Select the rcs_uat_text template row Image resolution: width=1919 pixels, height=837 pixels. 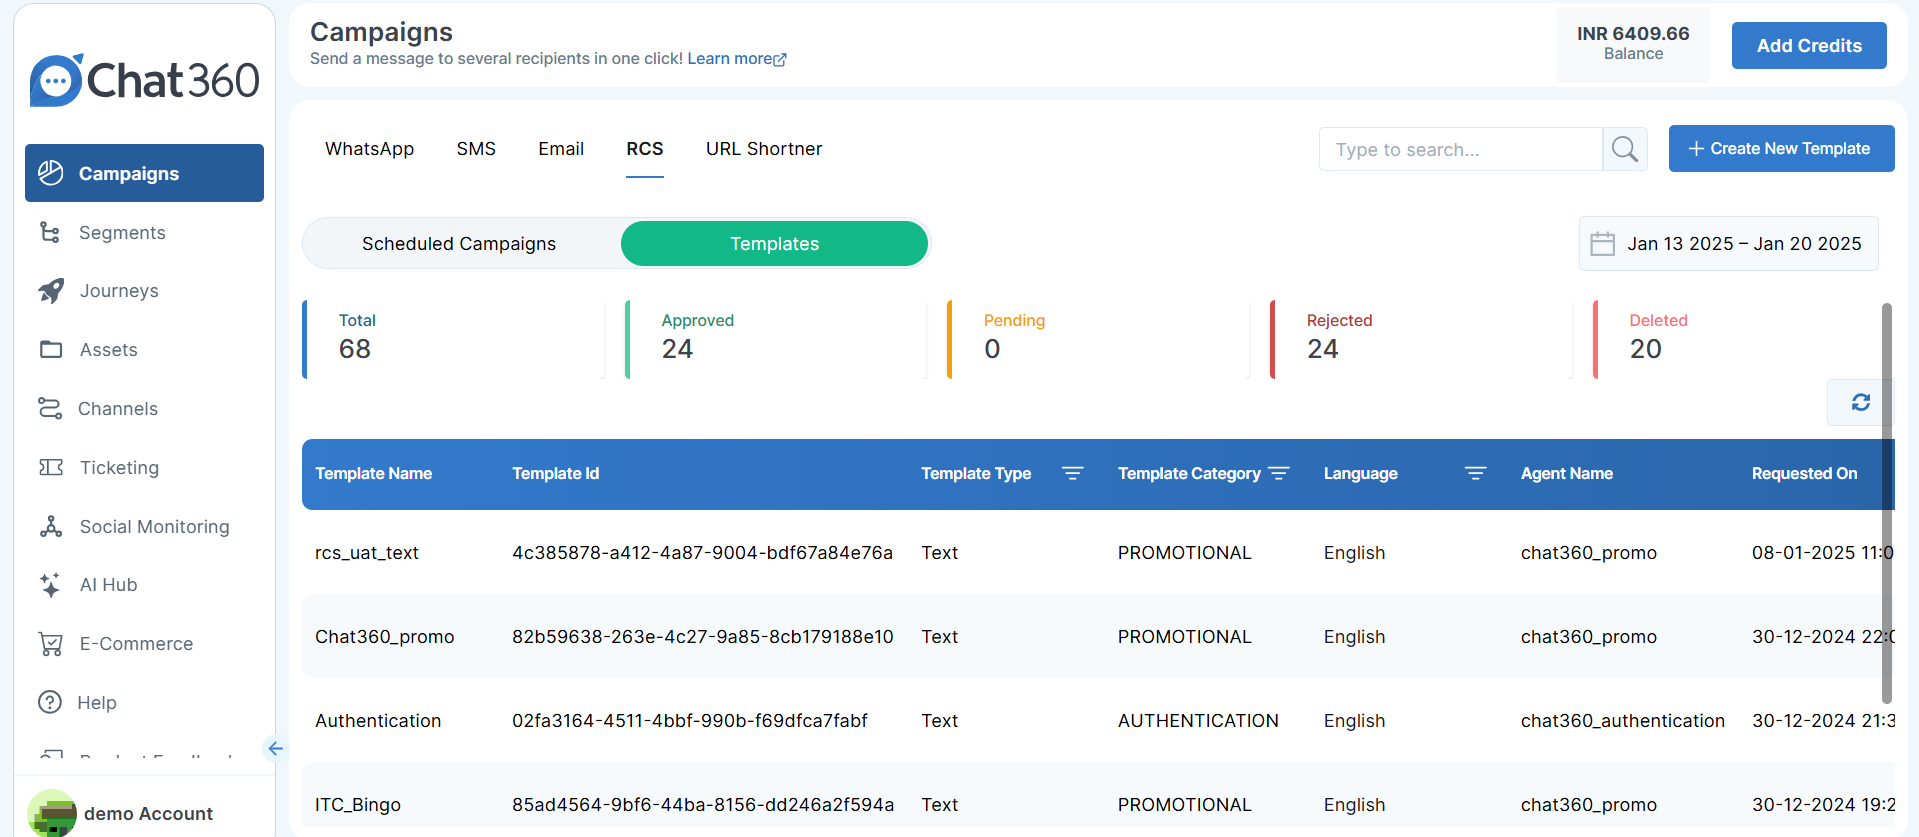1098,553
